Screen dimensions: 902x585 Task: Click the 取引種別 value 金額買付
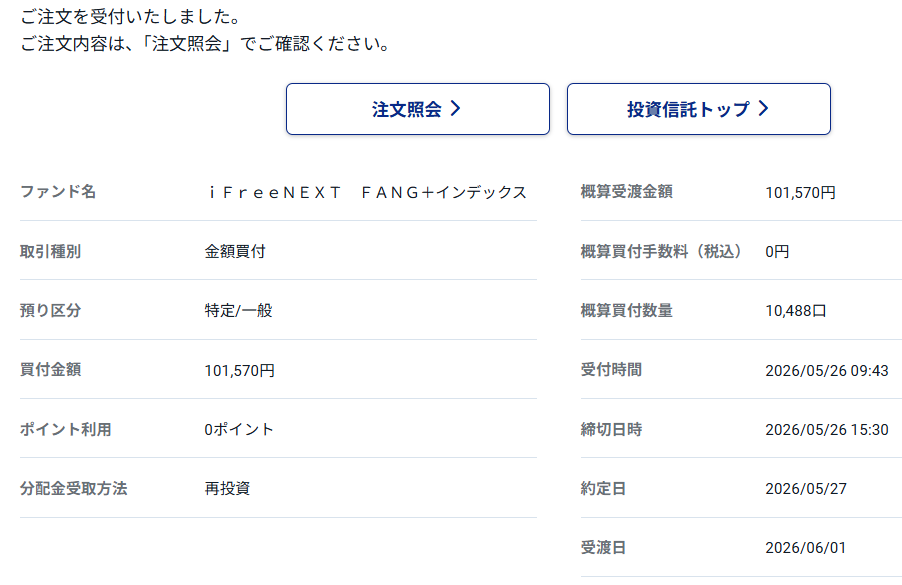point(235,251)
